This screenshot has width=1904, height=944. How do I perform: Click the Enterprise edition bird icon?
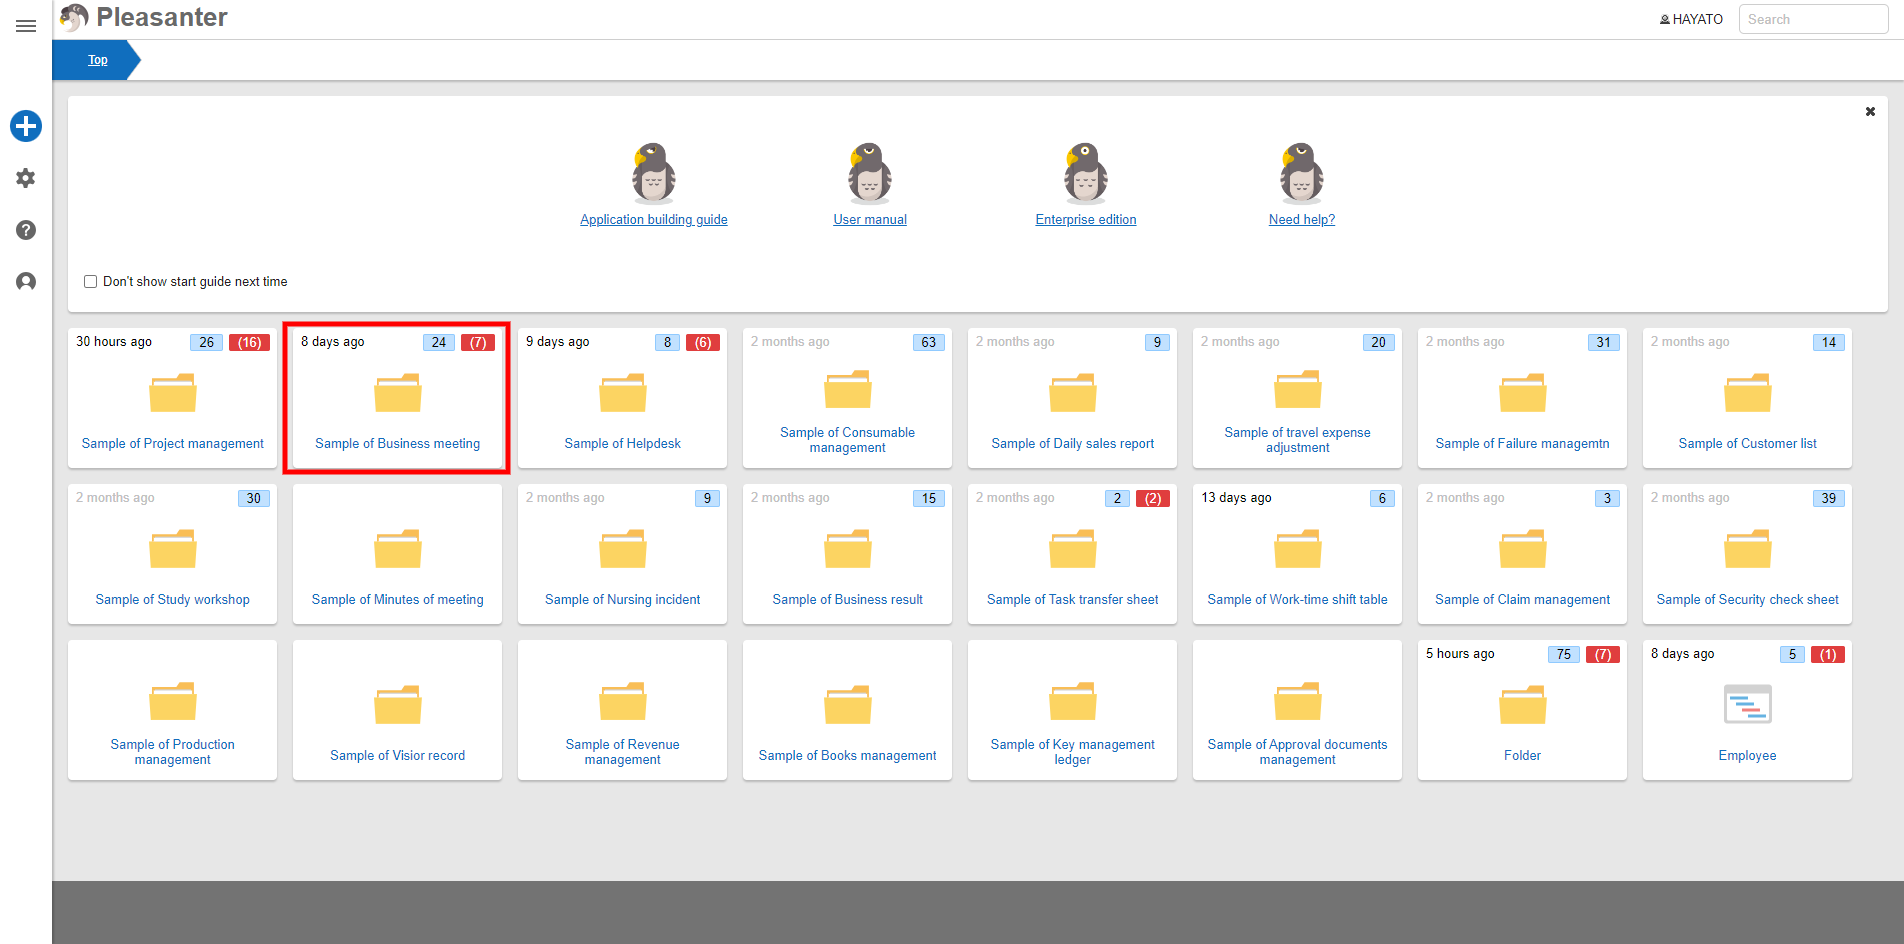coord(1086,172)
